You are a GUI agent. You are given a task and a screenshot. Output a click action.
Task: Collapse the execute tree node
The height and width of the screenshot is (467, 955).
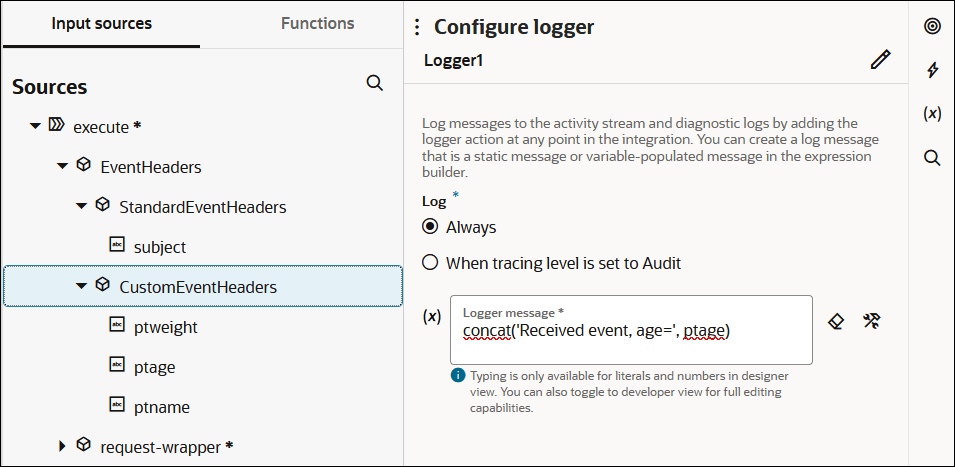pyautogui.click(x=36, y=126)
